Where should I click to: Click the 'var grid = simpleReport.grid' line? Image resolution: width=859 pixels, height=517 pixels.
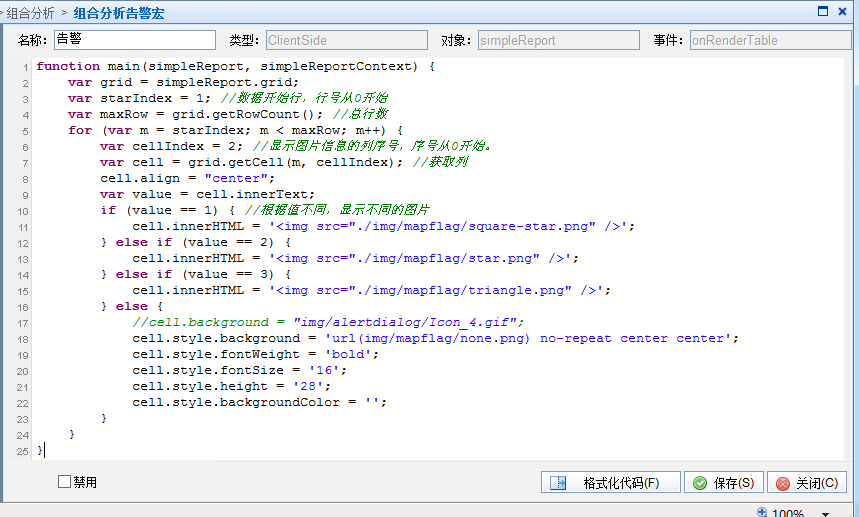click(184, 82)
